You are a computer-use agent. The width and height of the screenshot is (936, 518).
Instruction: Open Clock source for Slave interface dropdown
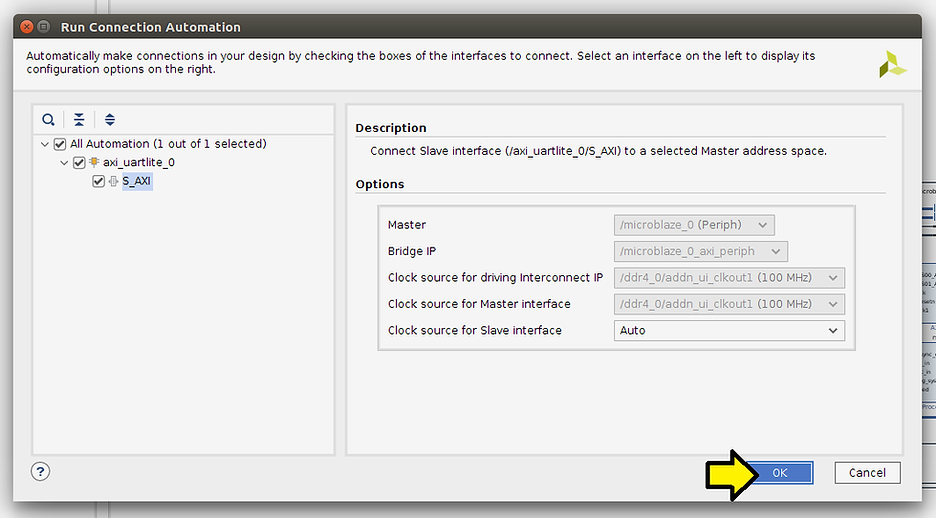click(x=729, y=330)
